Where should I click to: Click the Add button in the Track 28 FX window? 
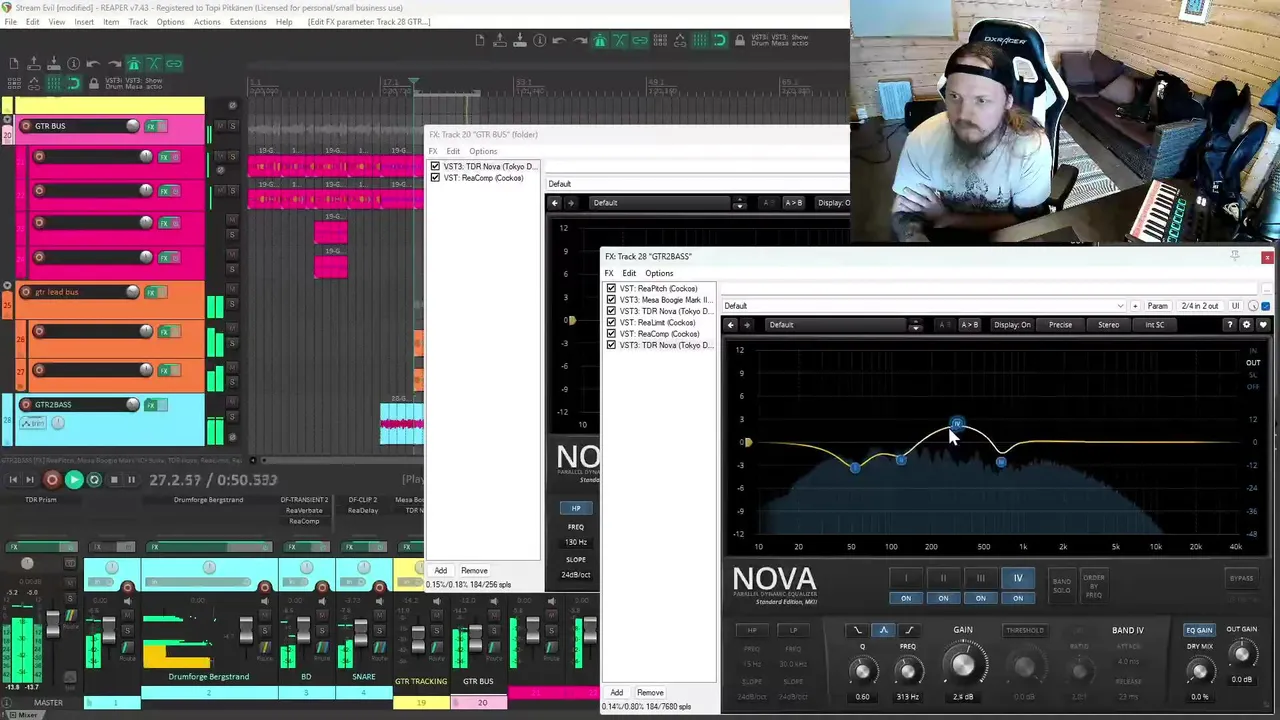pyautogui.click(x=617, y=693)
